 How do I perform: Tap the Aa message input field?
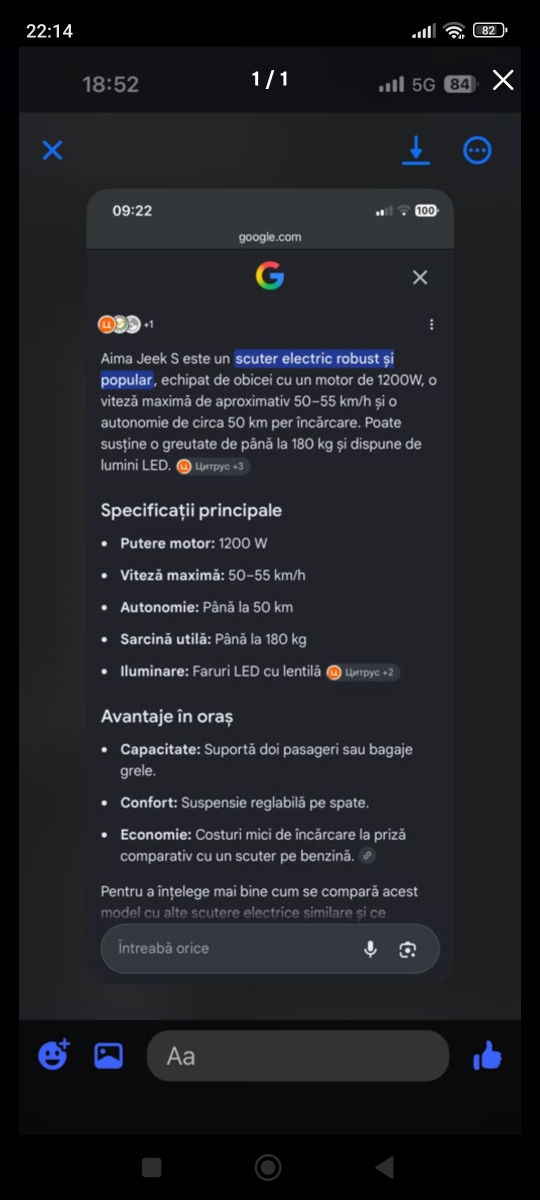tap(298, 1056)
